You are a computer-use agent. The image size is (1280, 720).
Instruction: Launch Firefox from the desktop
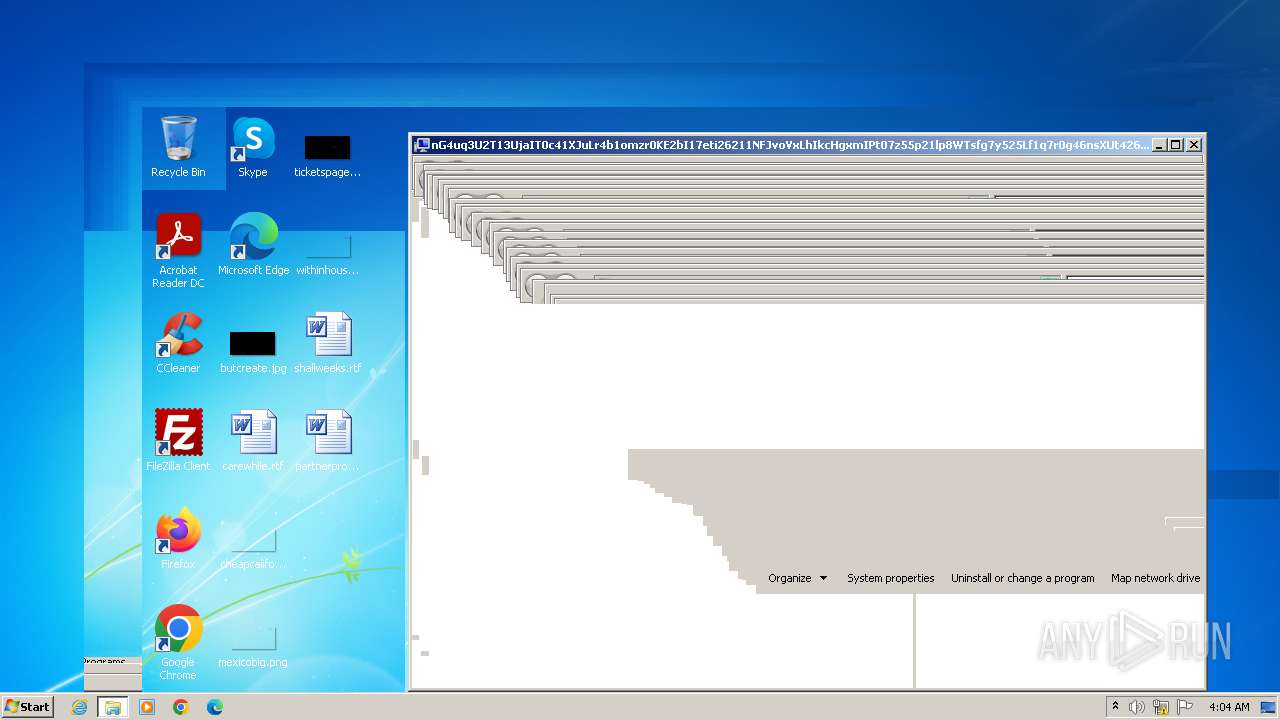click(x=178, y=539)
